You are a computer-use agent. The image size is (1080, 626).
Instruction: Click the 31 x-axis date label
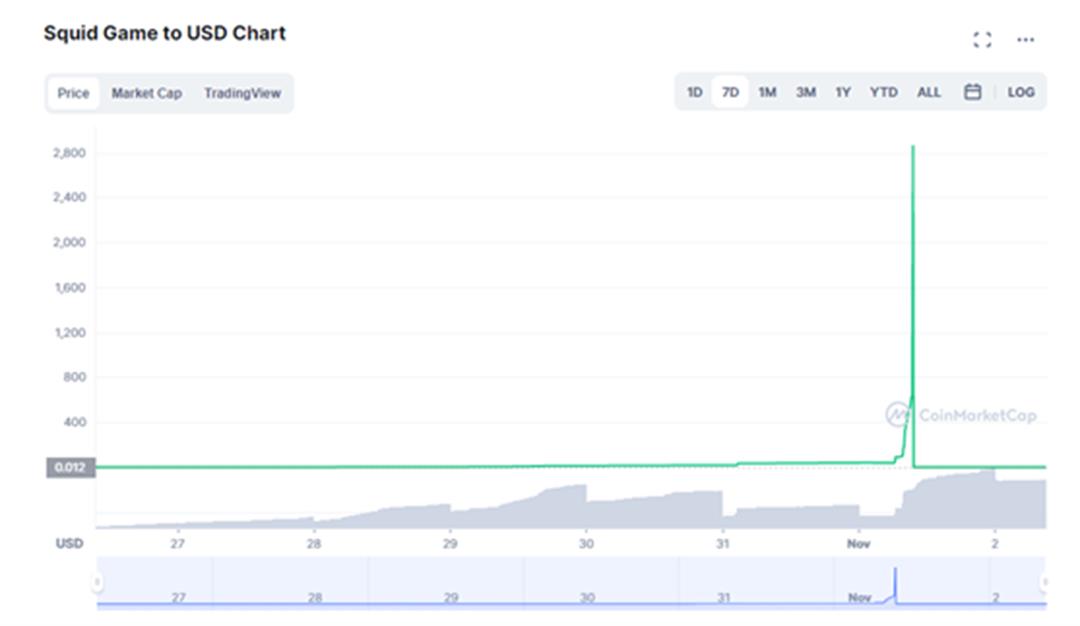[722, 544]
